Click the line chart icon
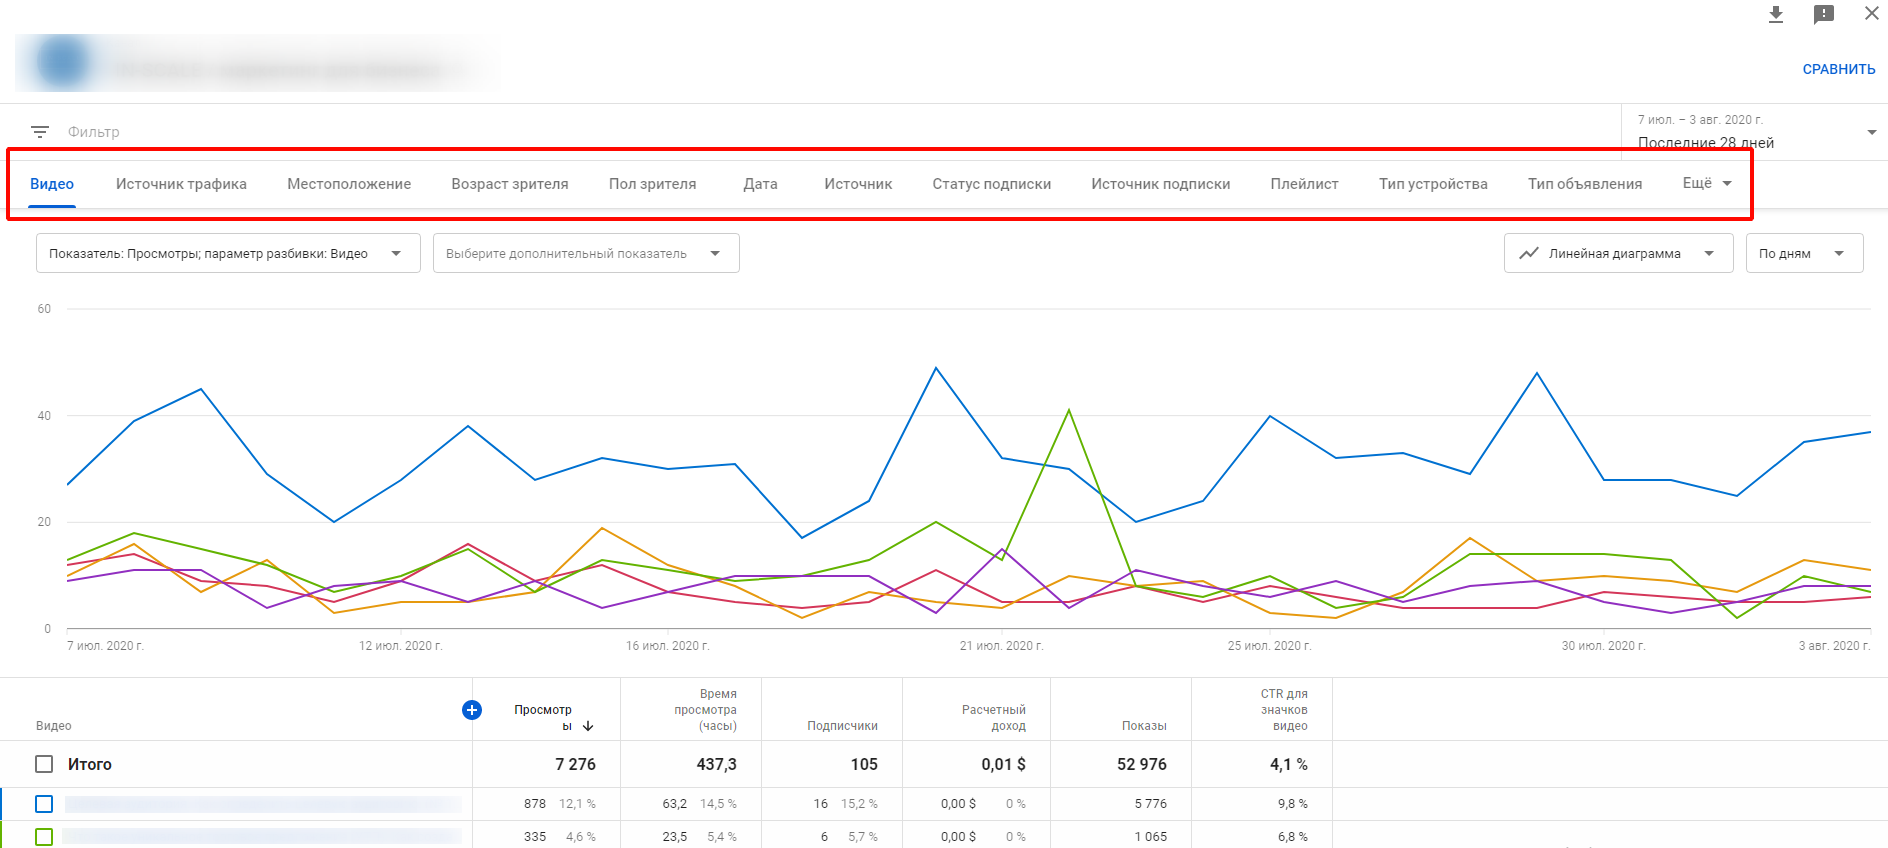The width and height of the screenshot is (1888, 848). point(1528,253)
